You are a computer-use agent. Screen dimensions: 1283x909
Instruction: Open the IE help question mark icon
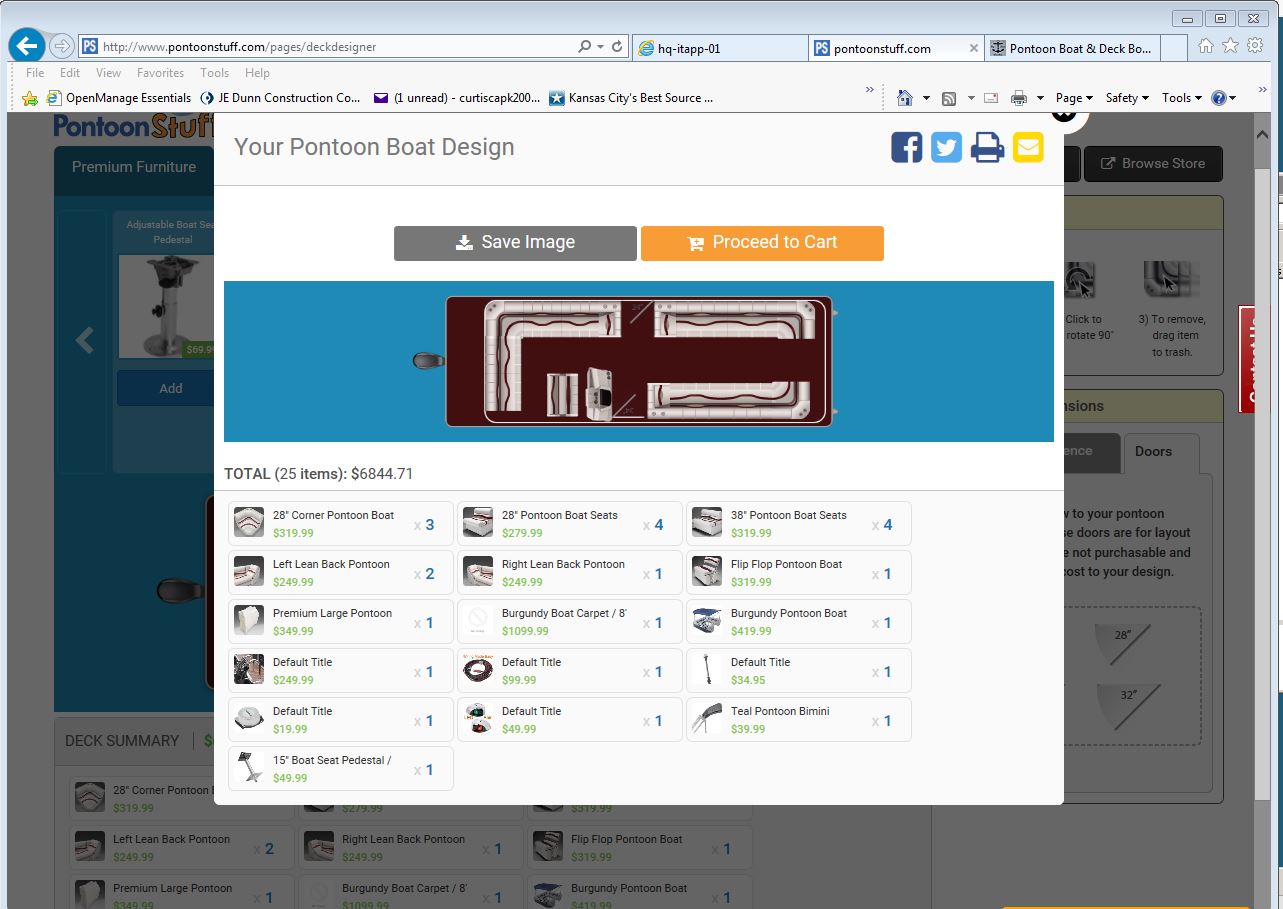coord(1218,98)
